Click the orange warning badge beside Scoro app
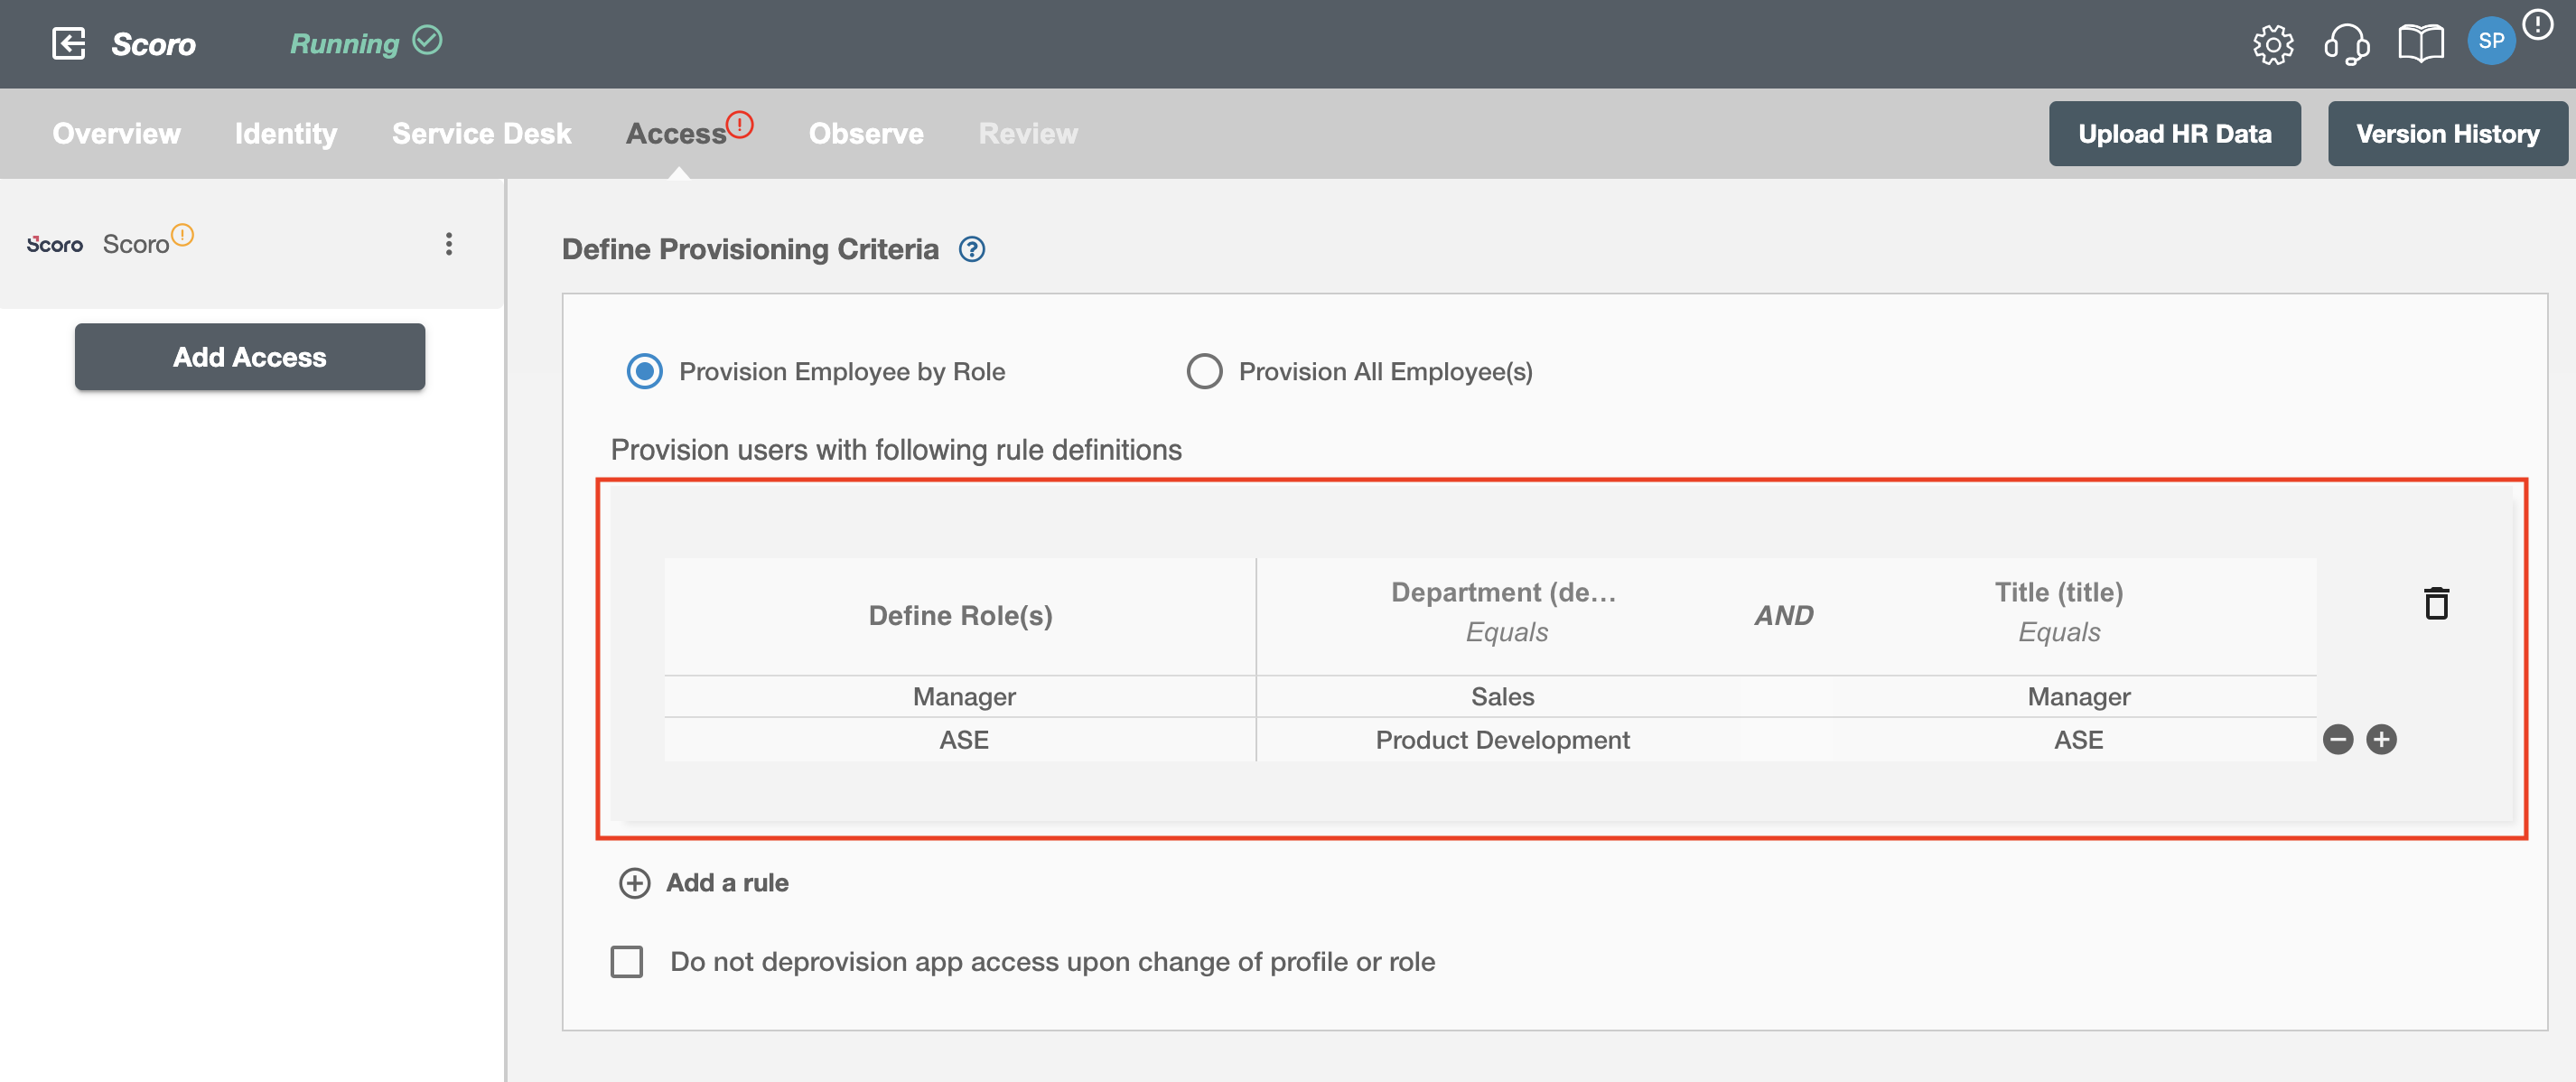Viewport: 2576px width, 1082px height. [x=182, y=234]
